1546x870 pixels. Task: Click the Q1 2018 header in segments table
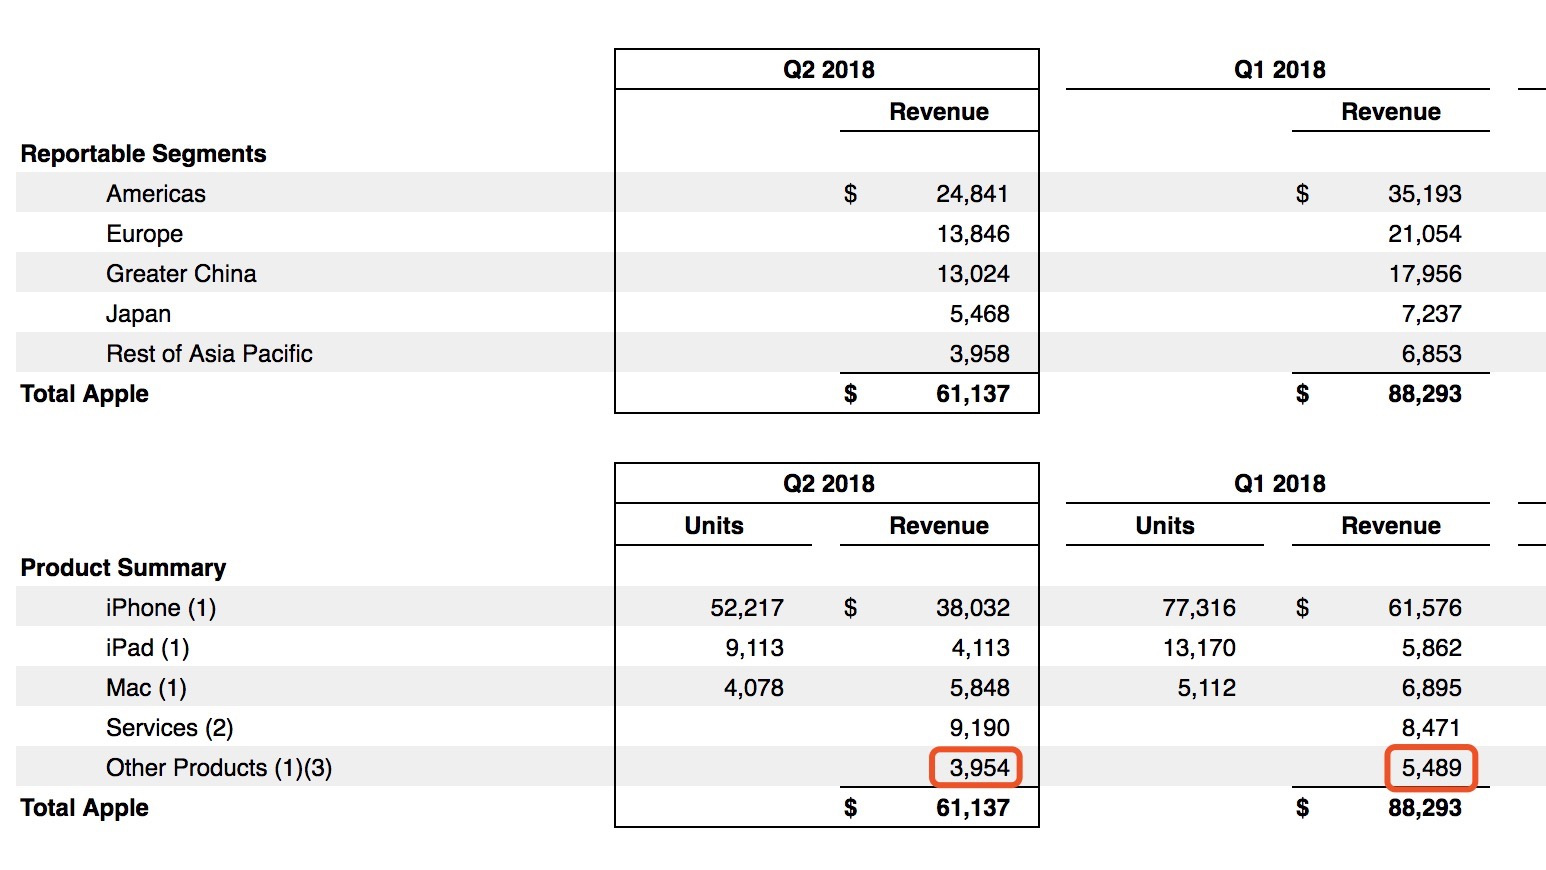tap(1279, 70)
